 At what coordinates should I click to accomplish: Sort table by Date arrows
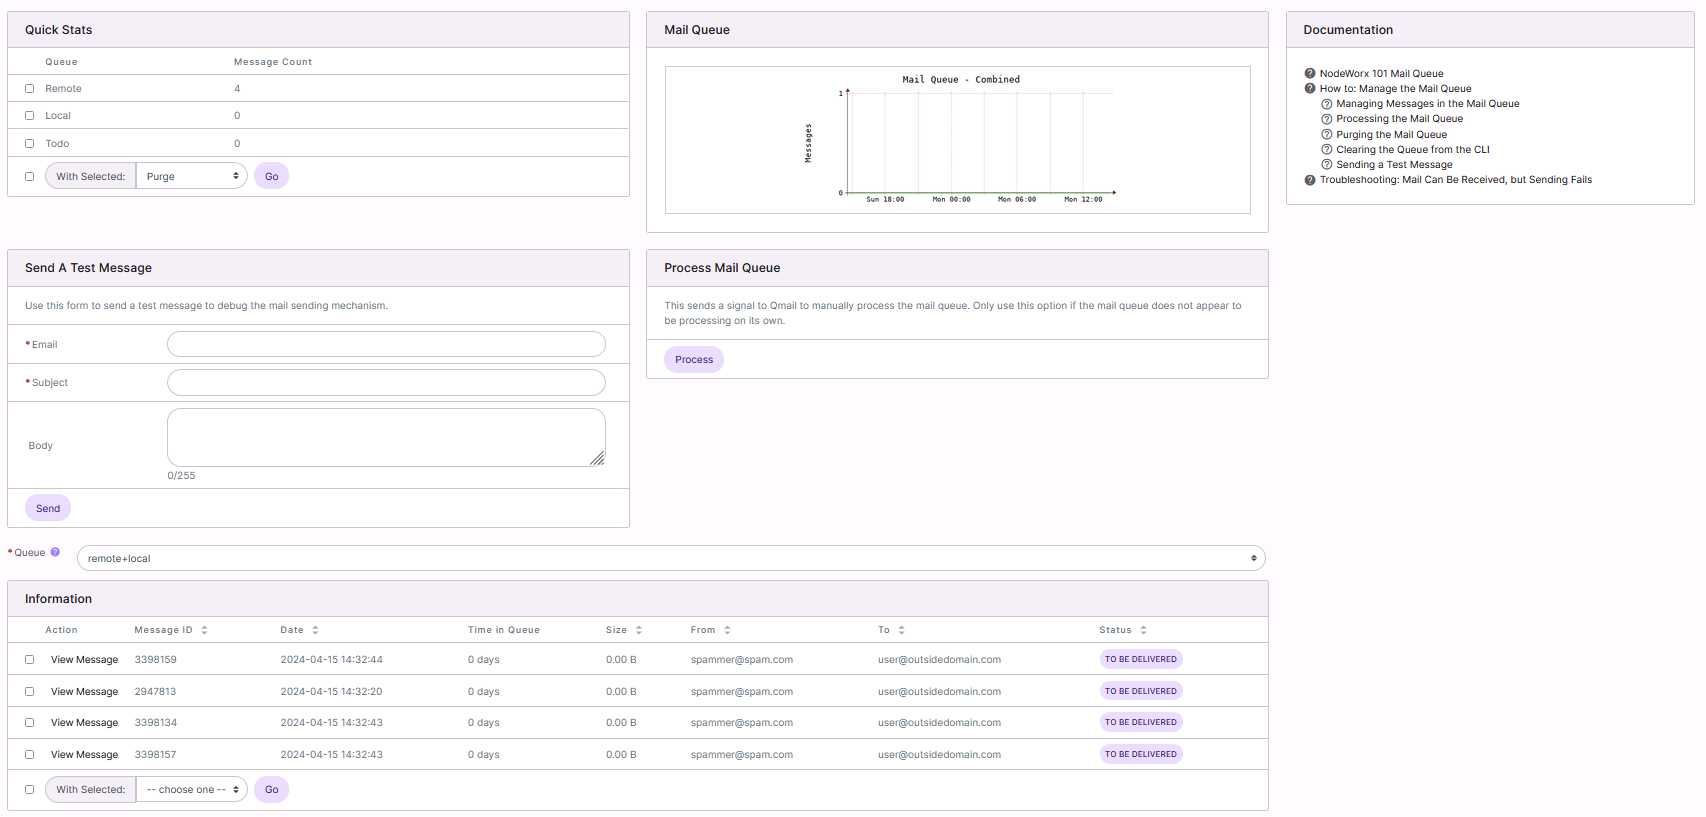[x=315, y=630]
